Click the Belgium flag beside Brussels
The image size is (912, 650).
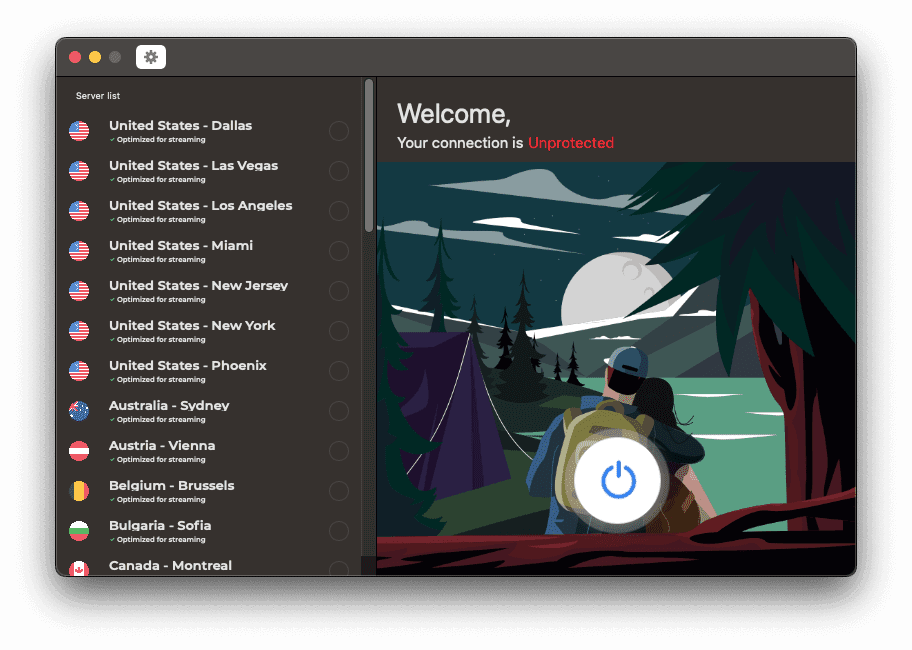coord(79,491)
